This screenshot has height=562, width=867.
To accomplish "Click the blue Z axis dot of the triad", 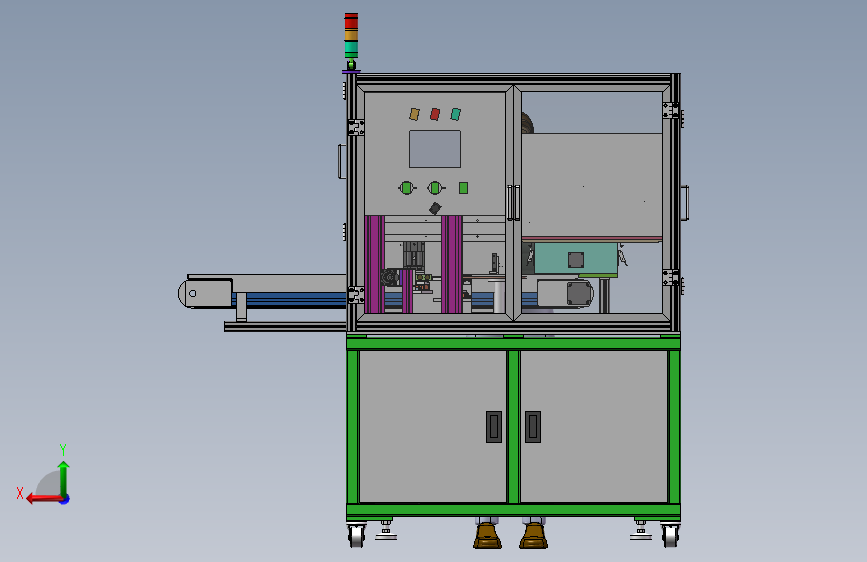I will click(x=65, y=499).
